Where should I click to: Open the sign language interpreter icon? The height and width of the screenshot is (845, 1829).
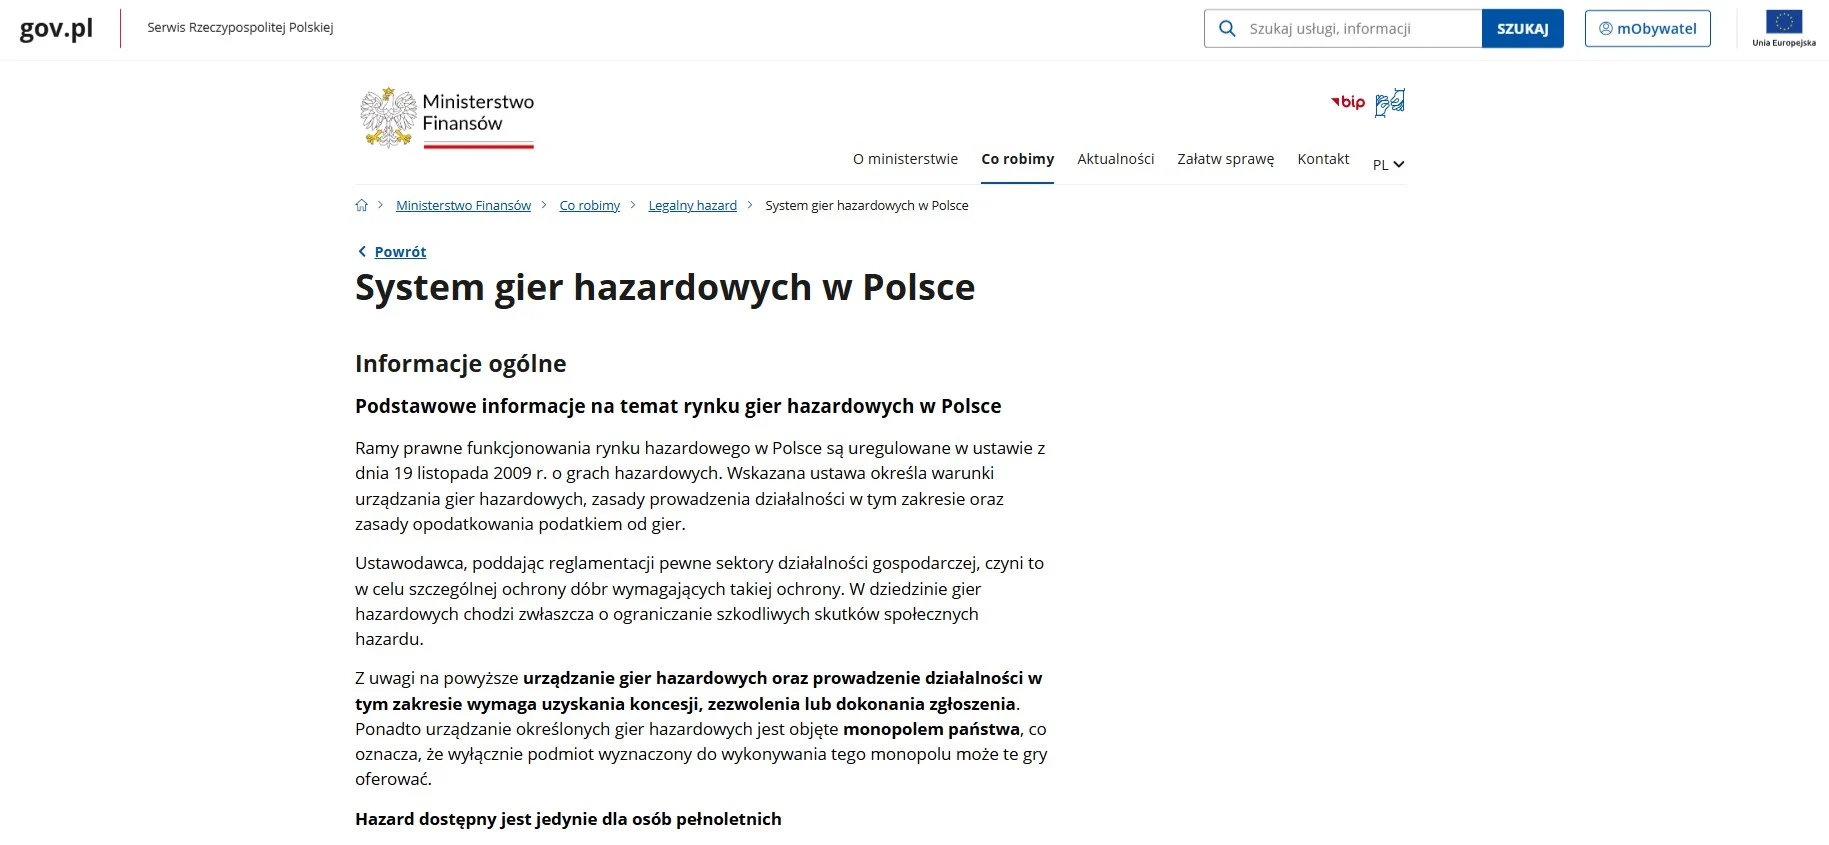click(x=1390, y=102)
